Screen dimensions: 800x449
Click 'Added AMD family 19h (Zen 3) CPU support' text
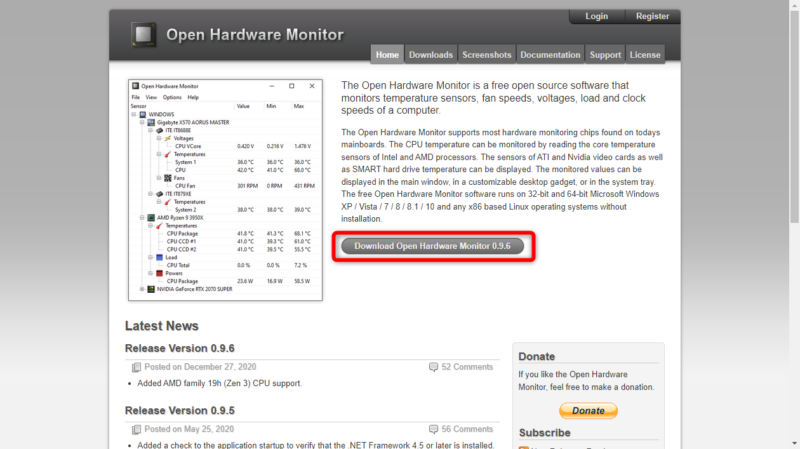219,383
